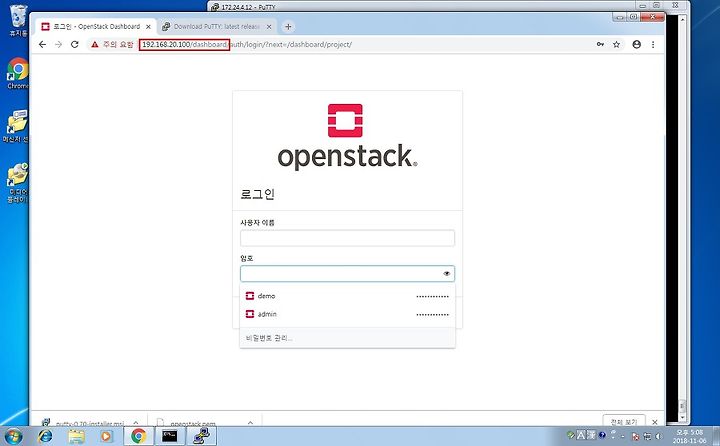Viewport: 720px width, 446px height.
Task: Expand the openstack.pem download options
Action: [250, 423]
